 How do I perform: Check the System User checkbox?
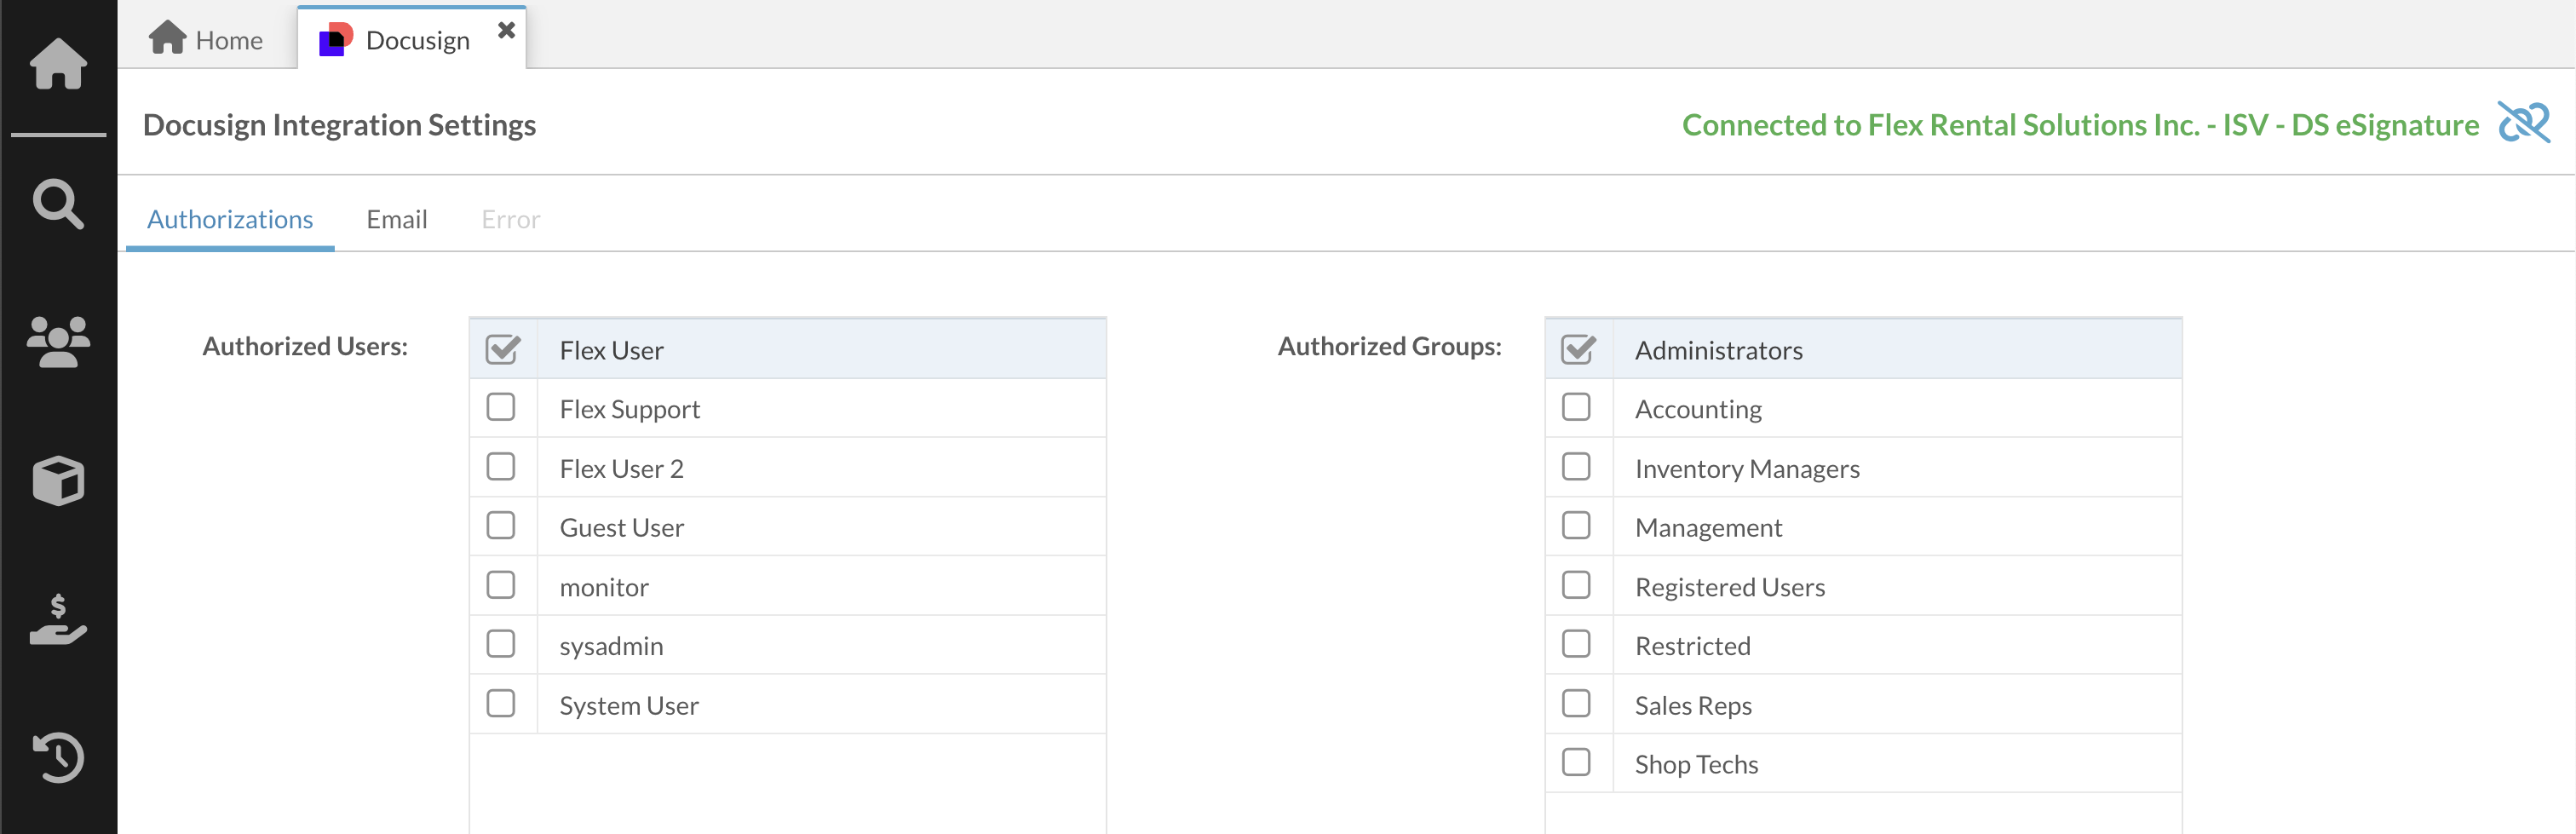(501, 704)
